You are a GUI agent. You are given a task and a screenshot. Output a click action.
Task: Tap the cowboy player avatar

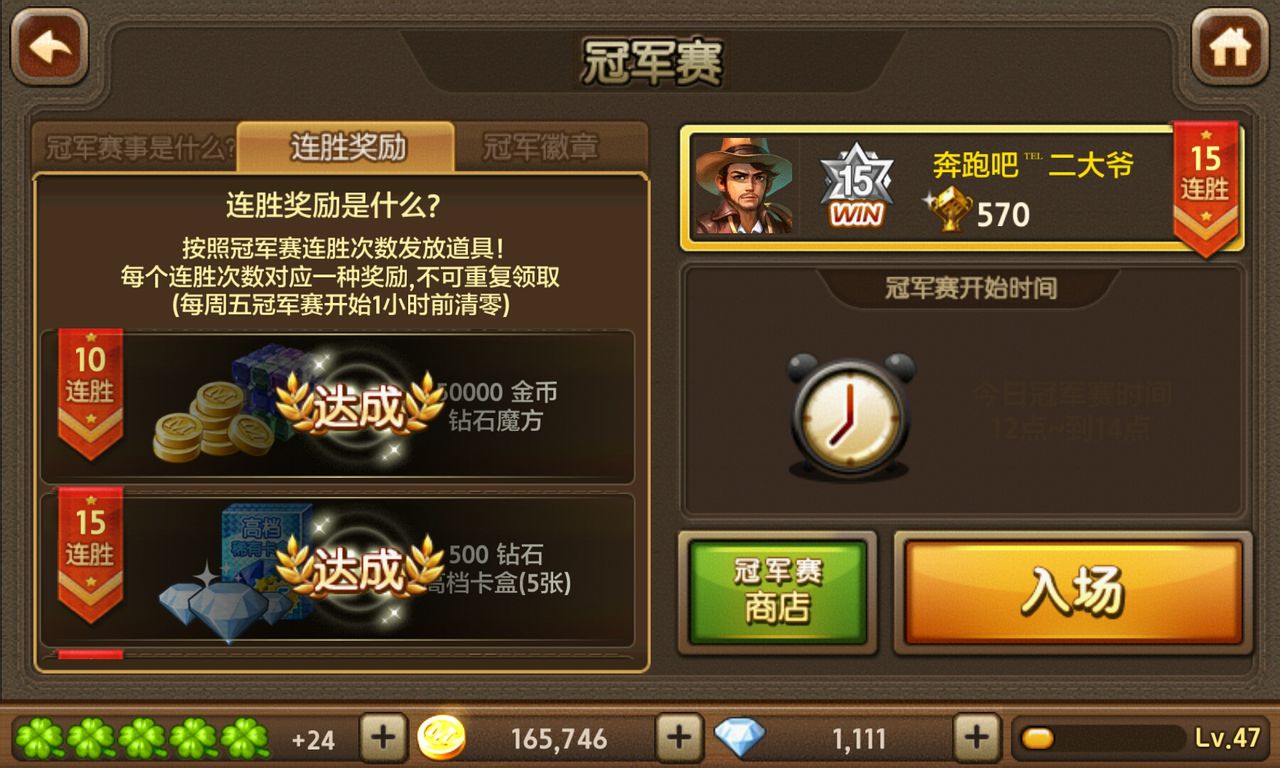744,186
